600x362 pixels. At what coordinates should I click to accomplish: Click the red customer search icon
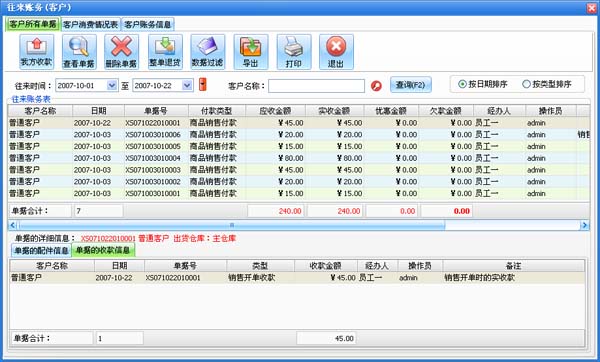coord(376,86)
